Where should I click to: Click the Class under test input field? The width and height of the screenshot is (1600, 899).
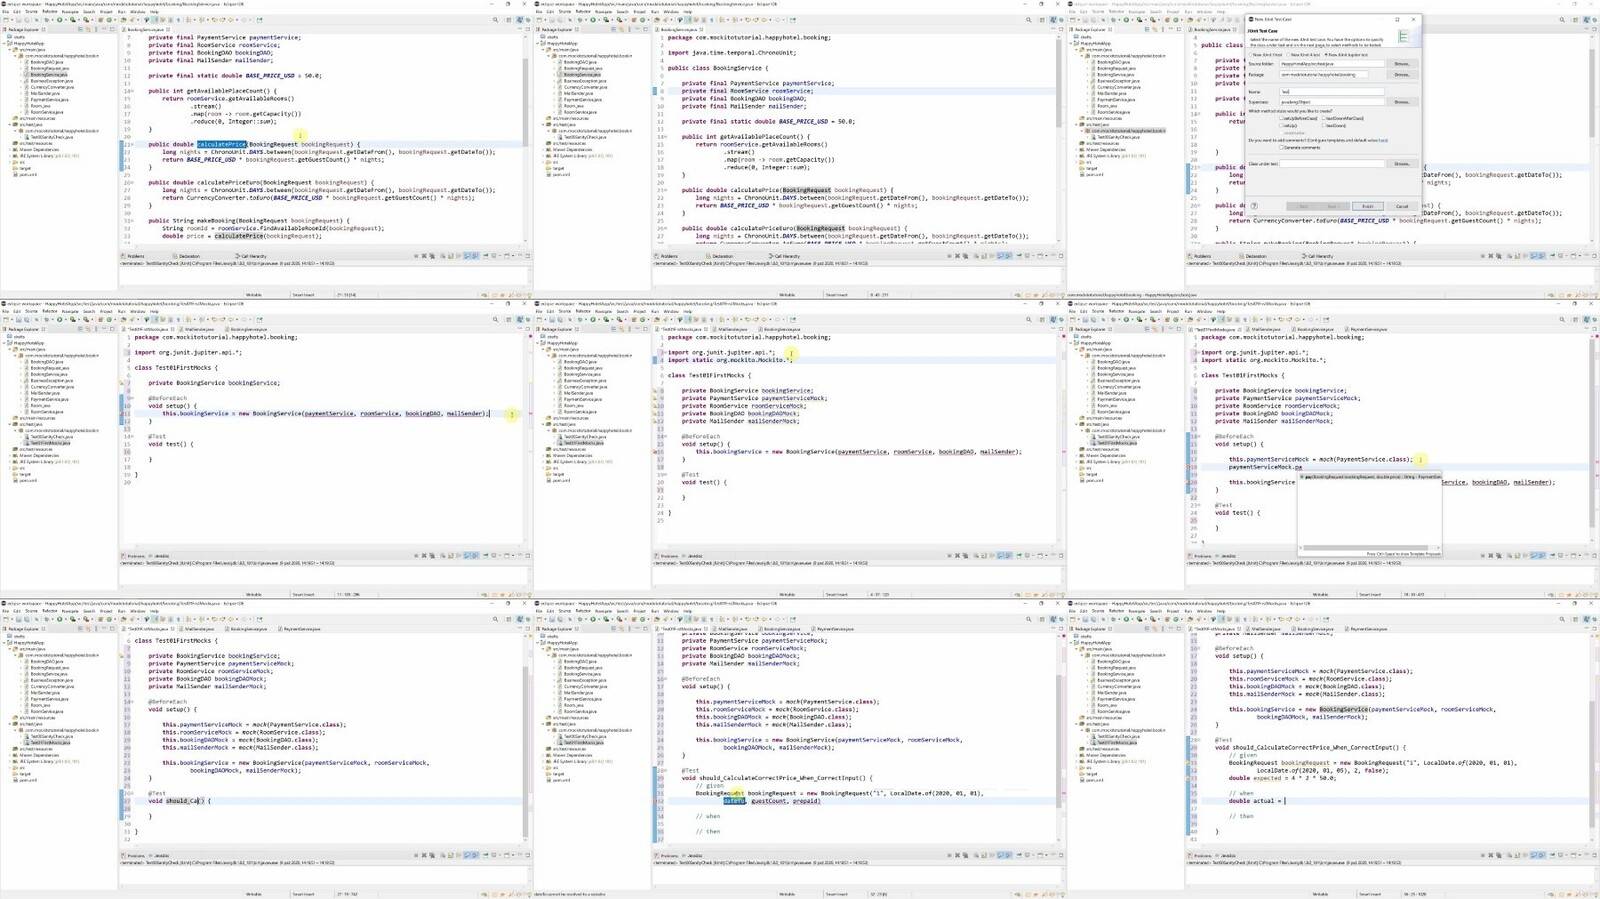pyautogui.click(x=1332, y=164)
